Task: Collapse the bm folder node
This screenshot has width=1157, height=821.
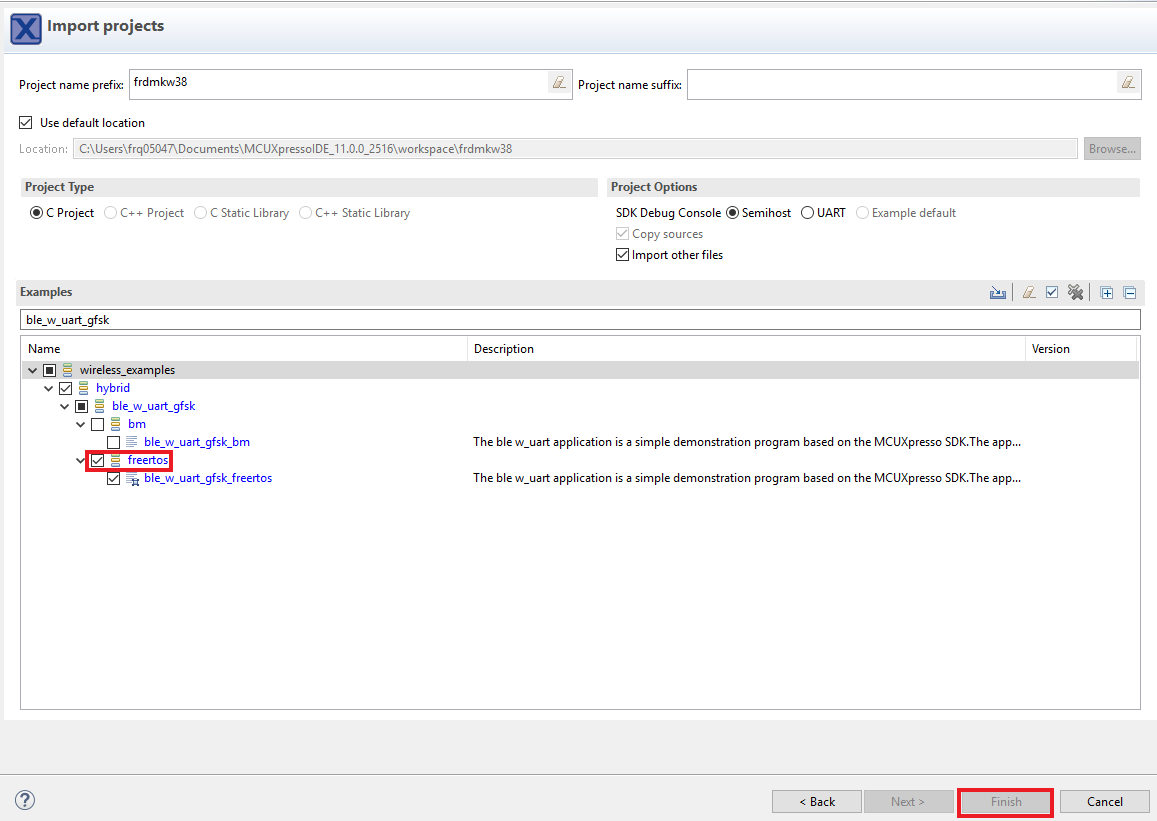Action: click(81, 424)
